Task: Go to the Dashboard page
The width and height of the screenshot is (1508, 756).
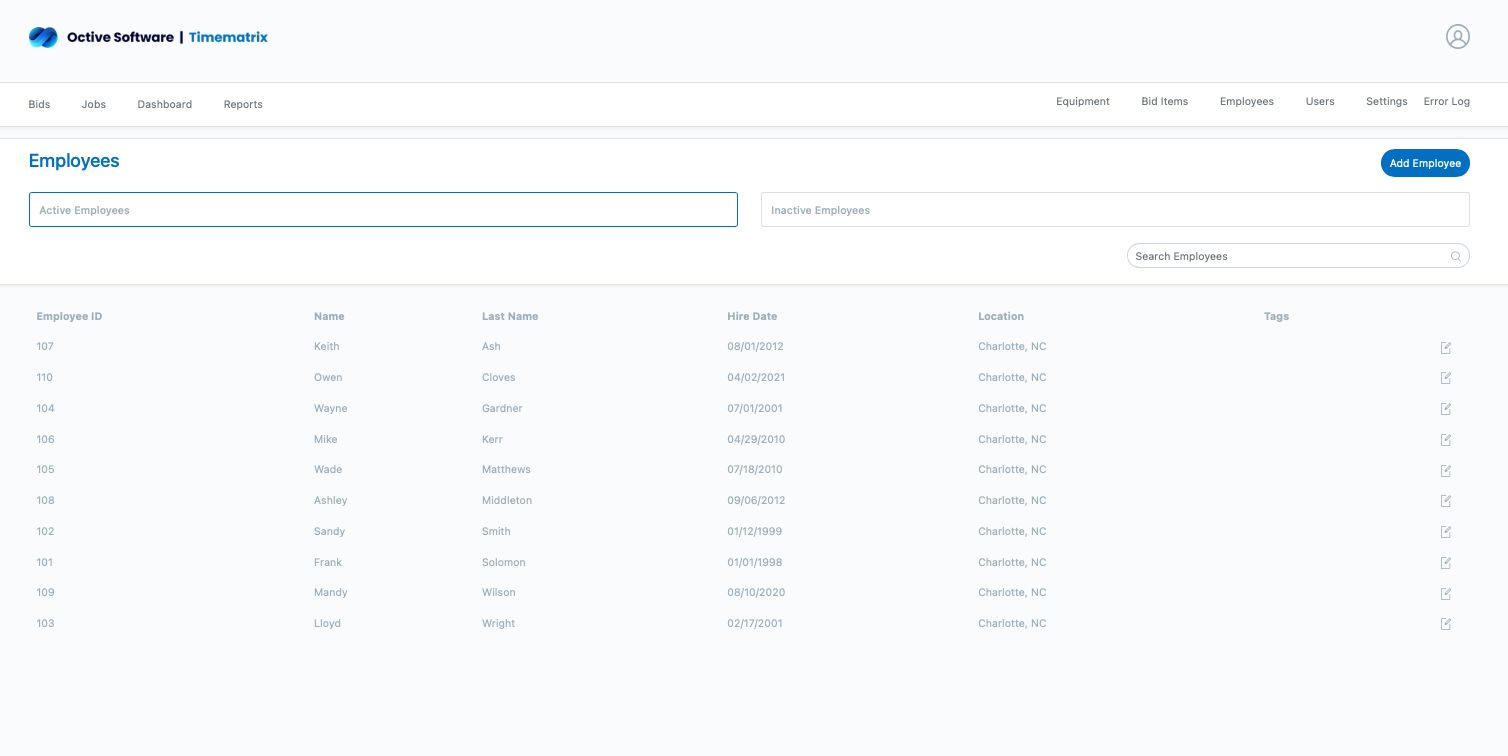Action: 164,104
